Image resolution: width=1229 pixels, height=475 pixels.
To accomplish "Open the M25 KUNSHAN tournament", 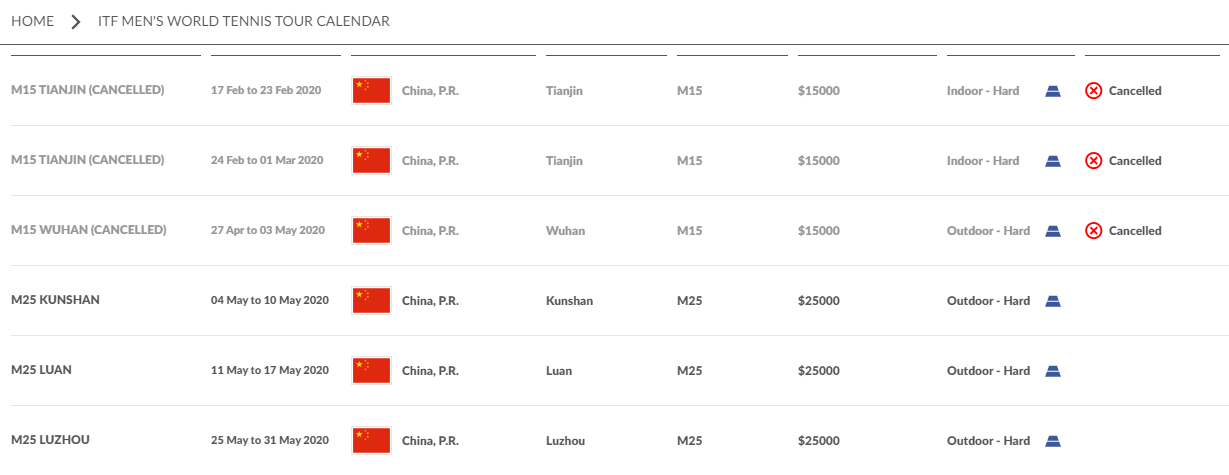I will point(55,299).
